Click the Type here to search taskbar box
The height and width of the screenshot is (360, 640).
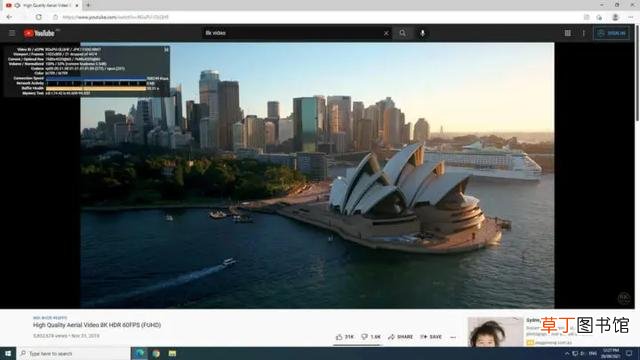pyautogui.click(x=73, y=353)
